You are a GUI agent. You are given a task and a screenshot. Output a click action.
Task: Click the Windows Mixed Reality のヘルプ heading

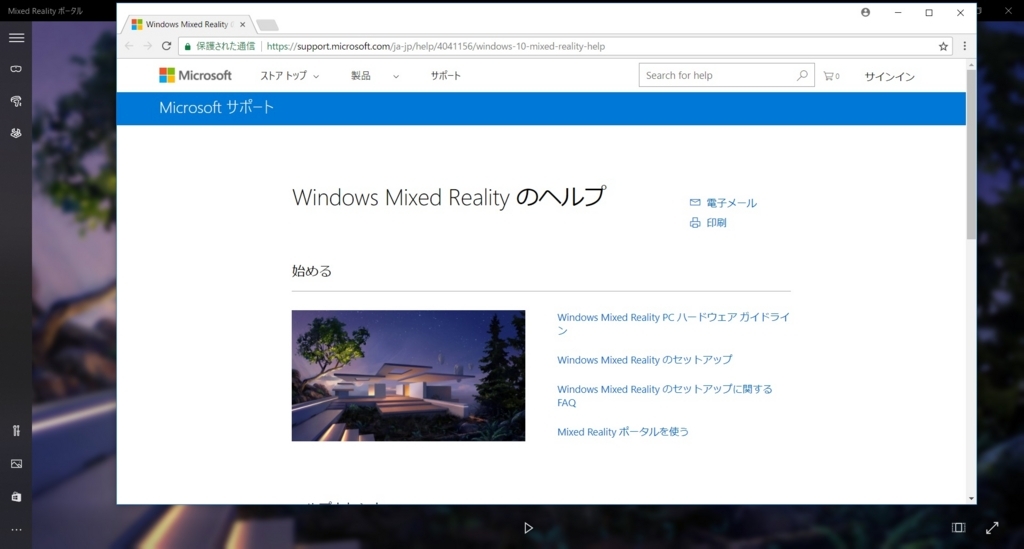coord(449,196)
